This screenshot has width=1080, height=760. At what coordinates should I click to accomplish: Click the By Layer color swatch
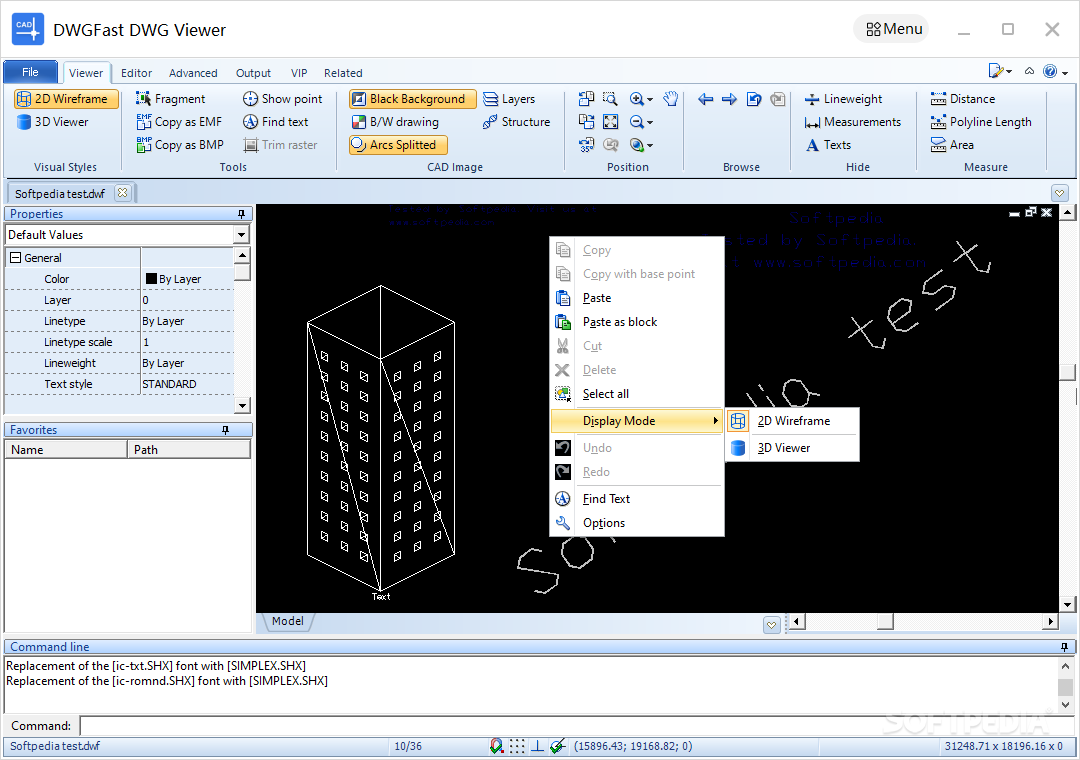click(152, 279)
